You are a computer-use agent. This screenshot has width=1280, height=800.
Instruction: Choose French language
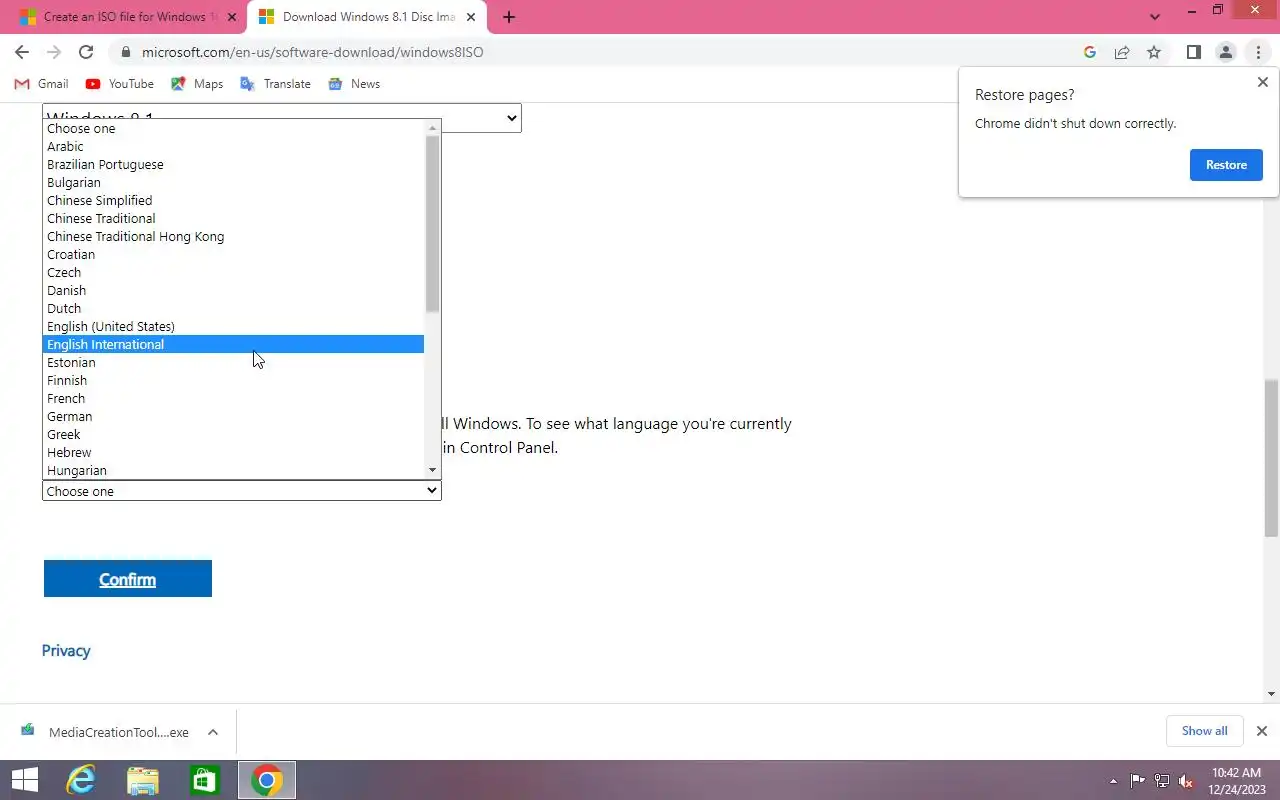pos(234,398)
